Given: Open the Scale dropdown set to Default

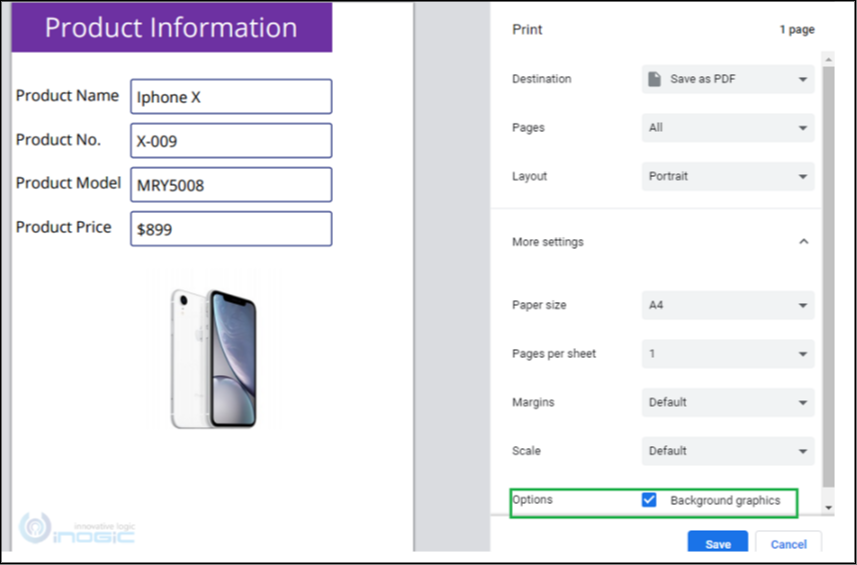Looking at the screenshot, I should pos(728,451).
